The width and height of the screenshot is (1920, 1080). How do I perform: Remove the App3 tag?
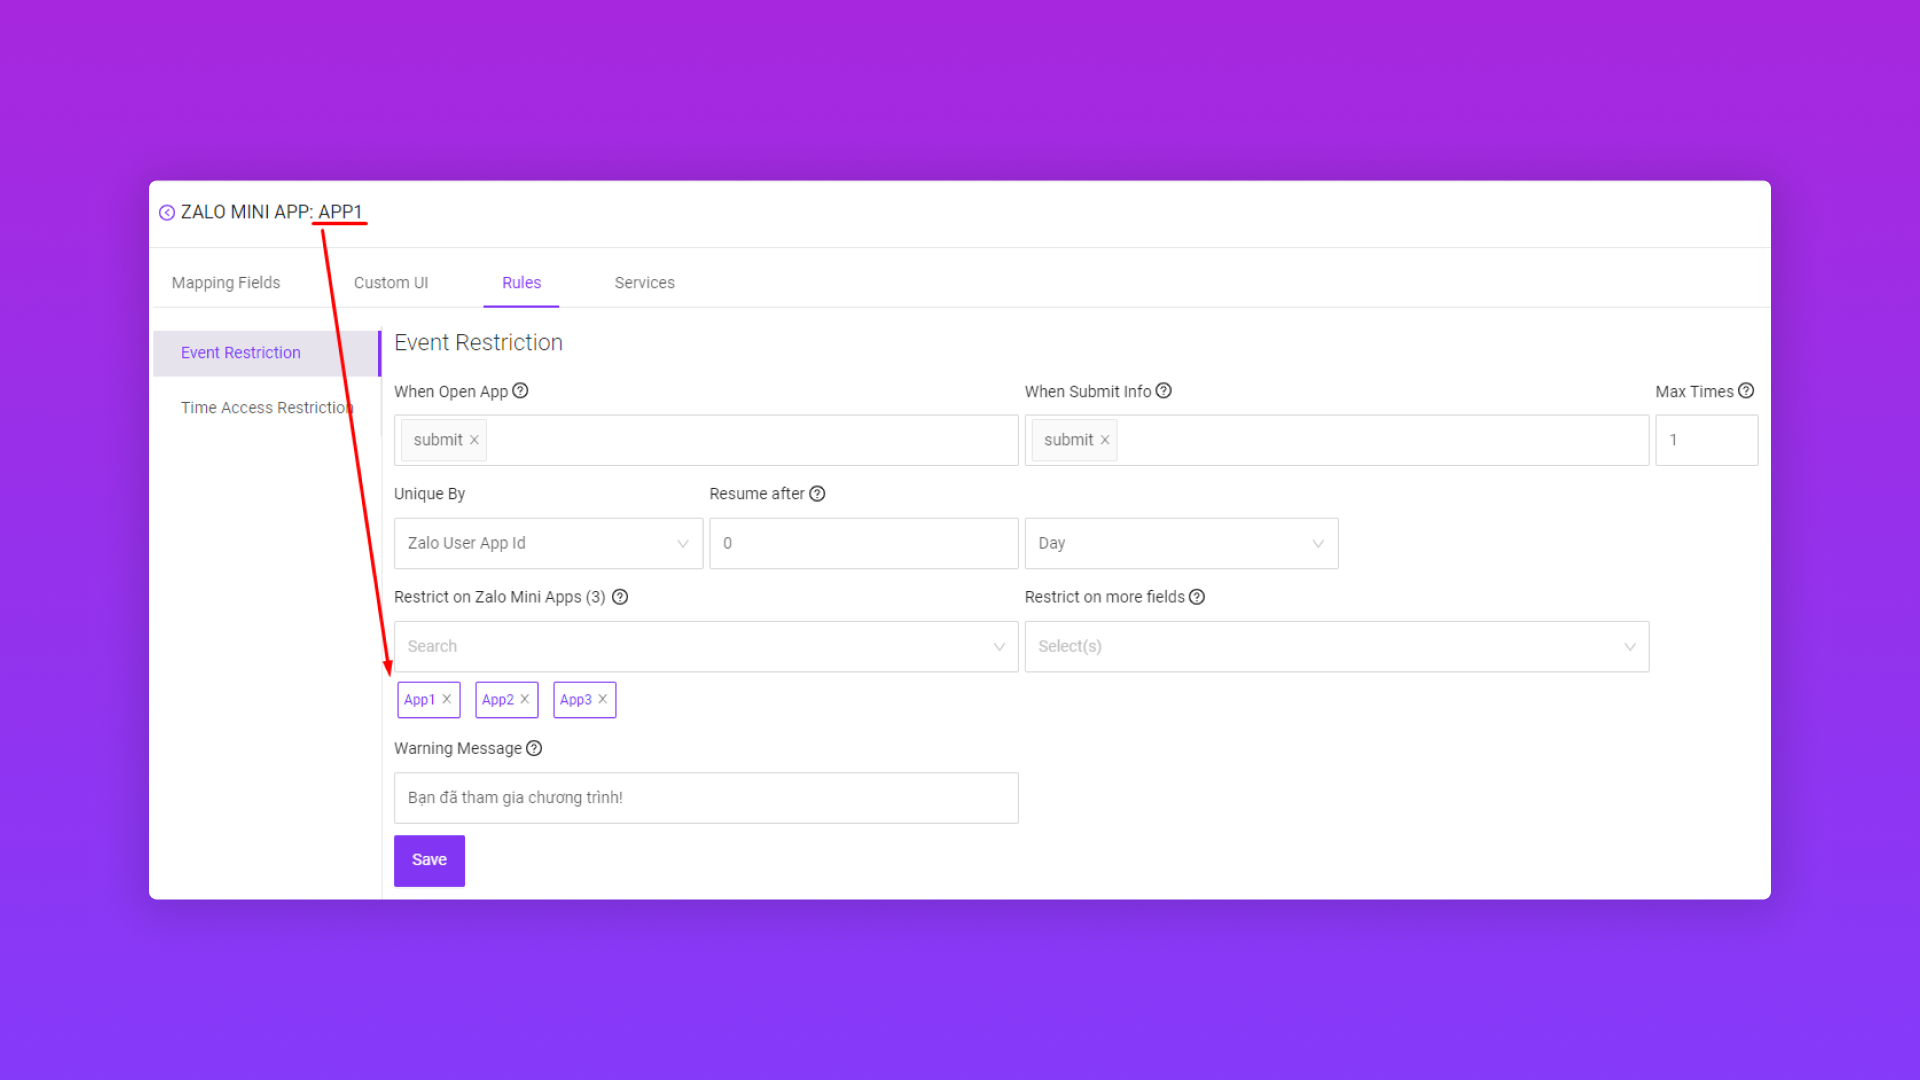(x=603, y=699)
